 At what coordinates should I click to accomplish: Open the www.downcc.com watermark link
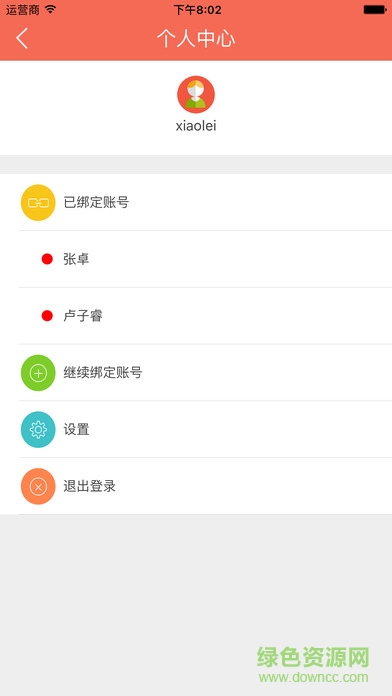click(313, 678)
